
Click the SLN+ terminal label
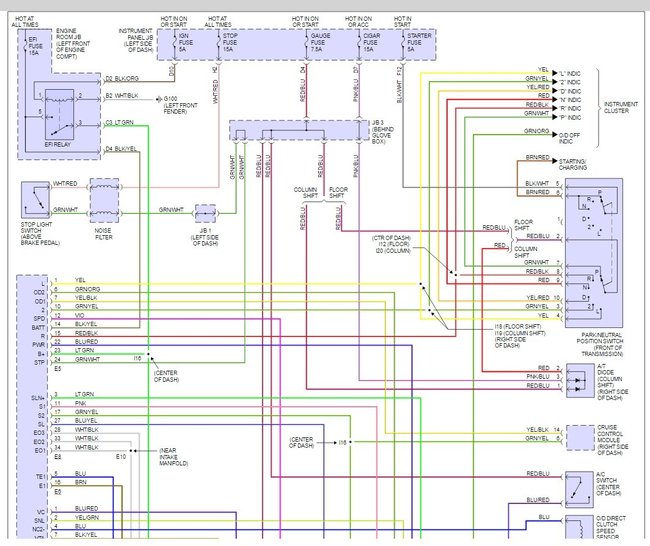[x=37, y=398]
